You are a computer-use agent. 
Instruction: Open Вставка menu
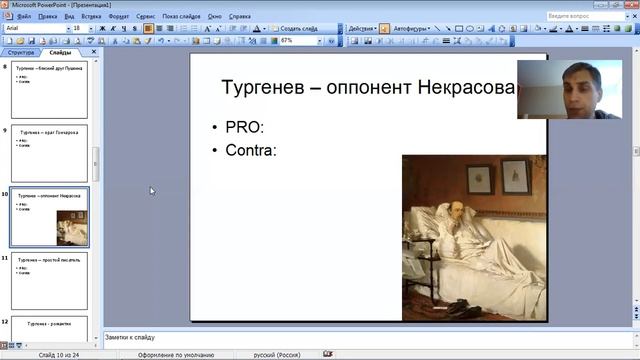coord(91,16)
